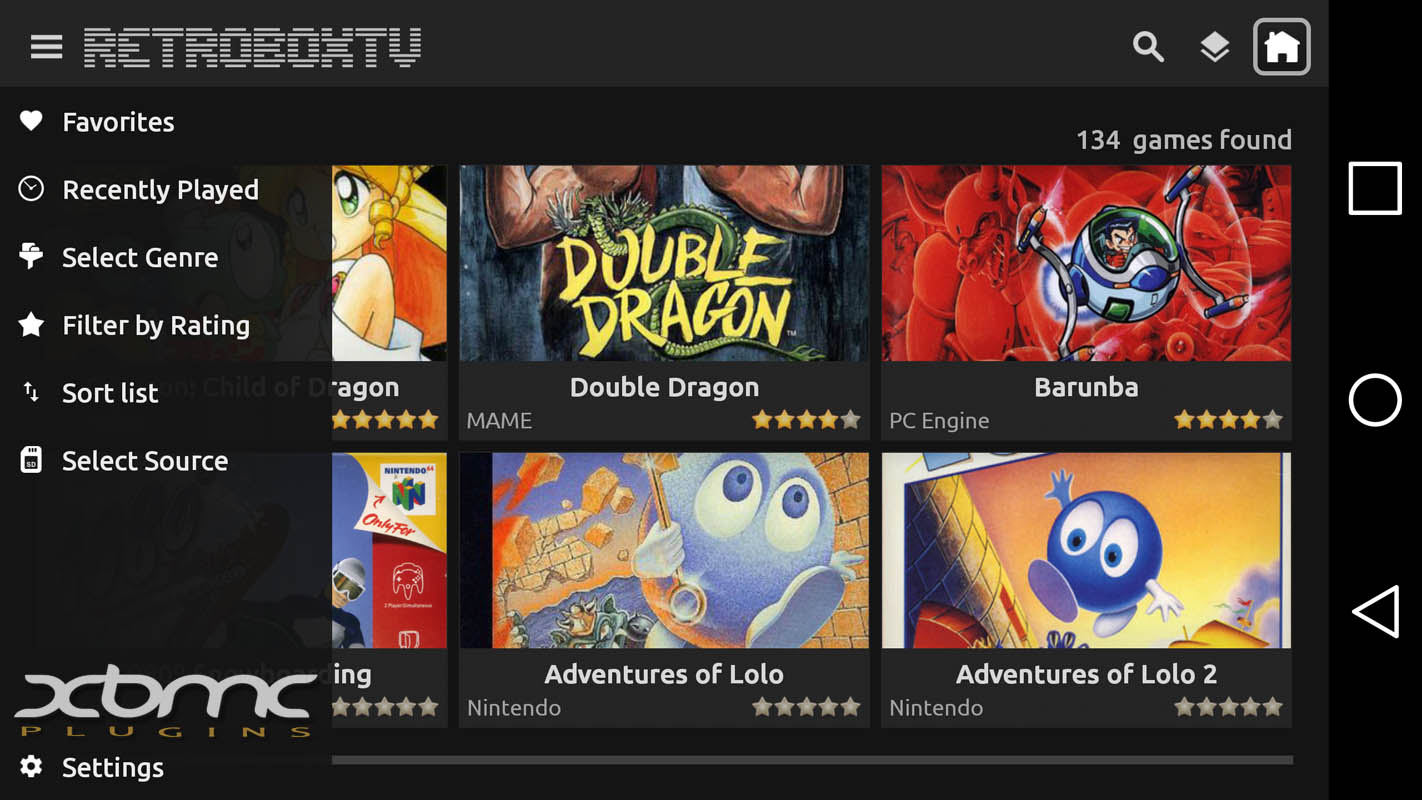The width and height of the screenshot is (1422, 800).
Task: Open search with the magnifier icon
Action: click(1148, 47)
